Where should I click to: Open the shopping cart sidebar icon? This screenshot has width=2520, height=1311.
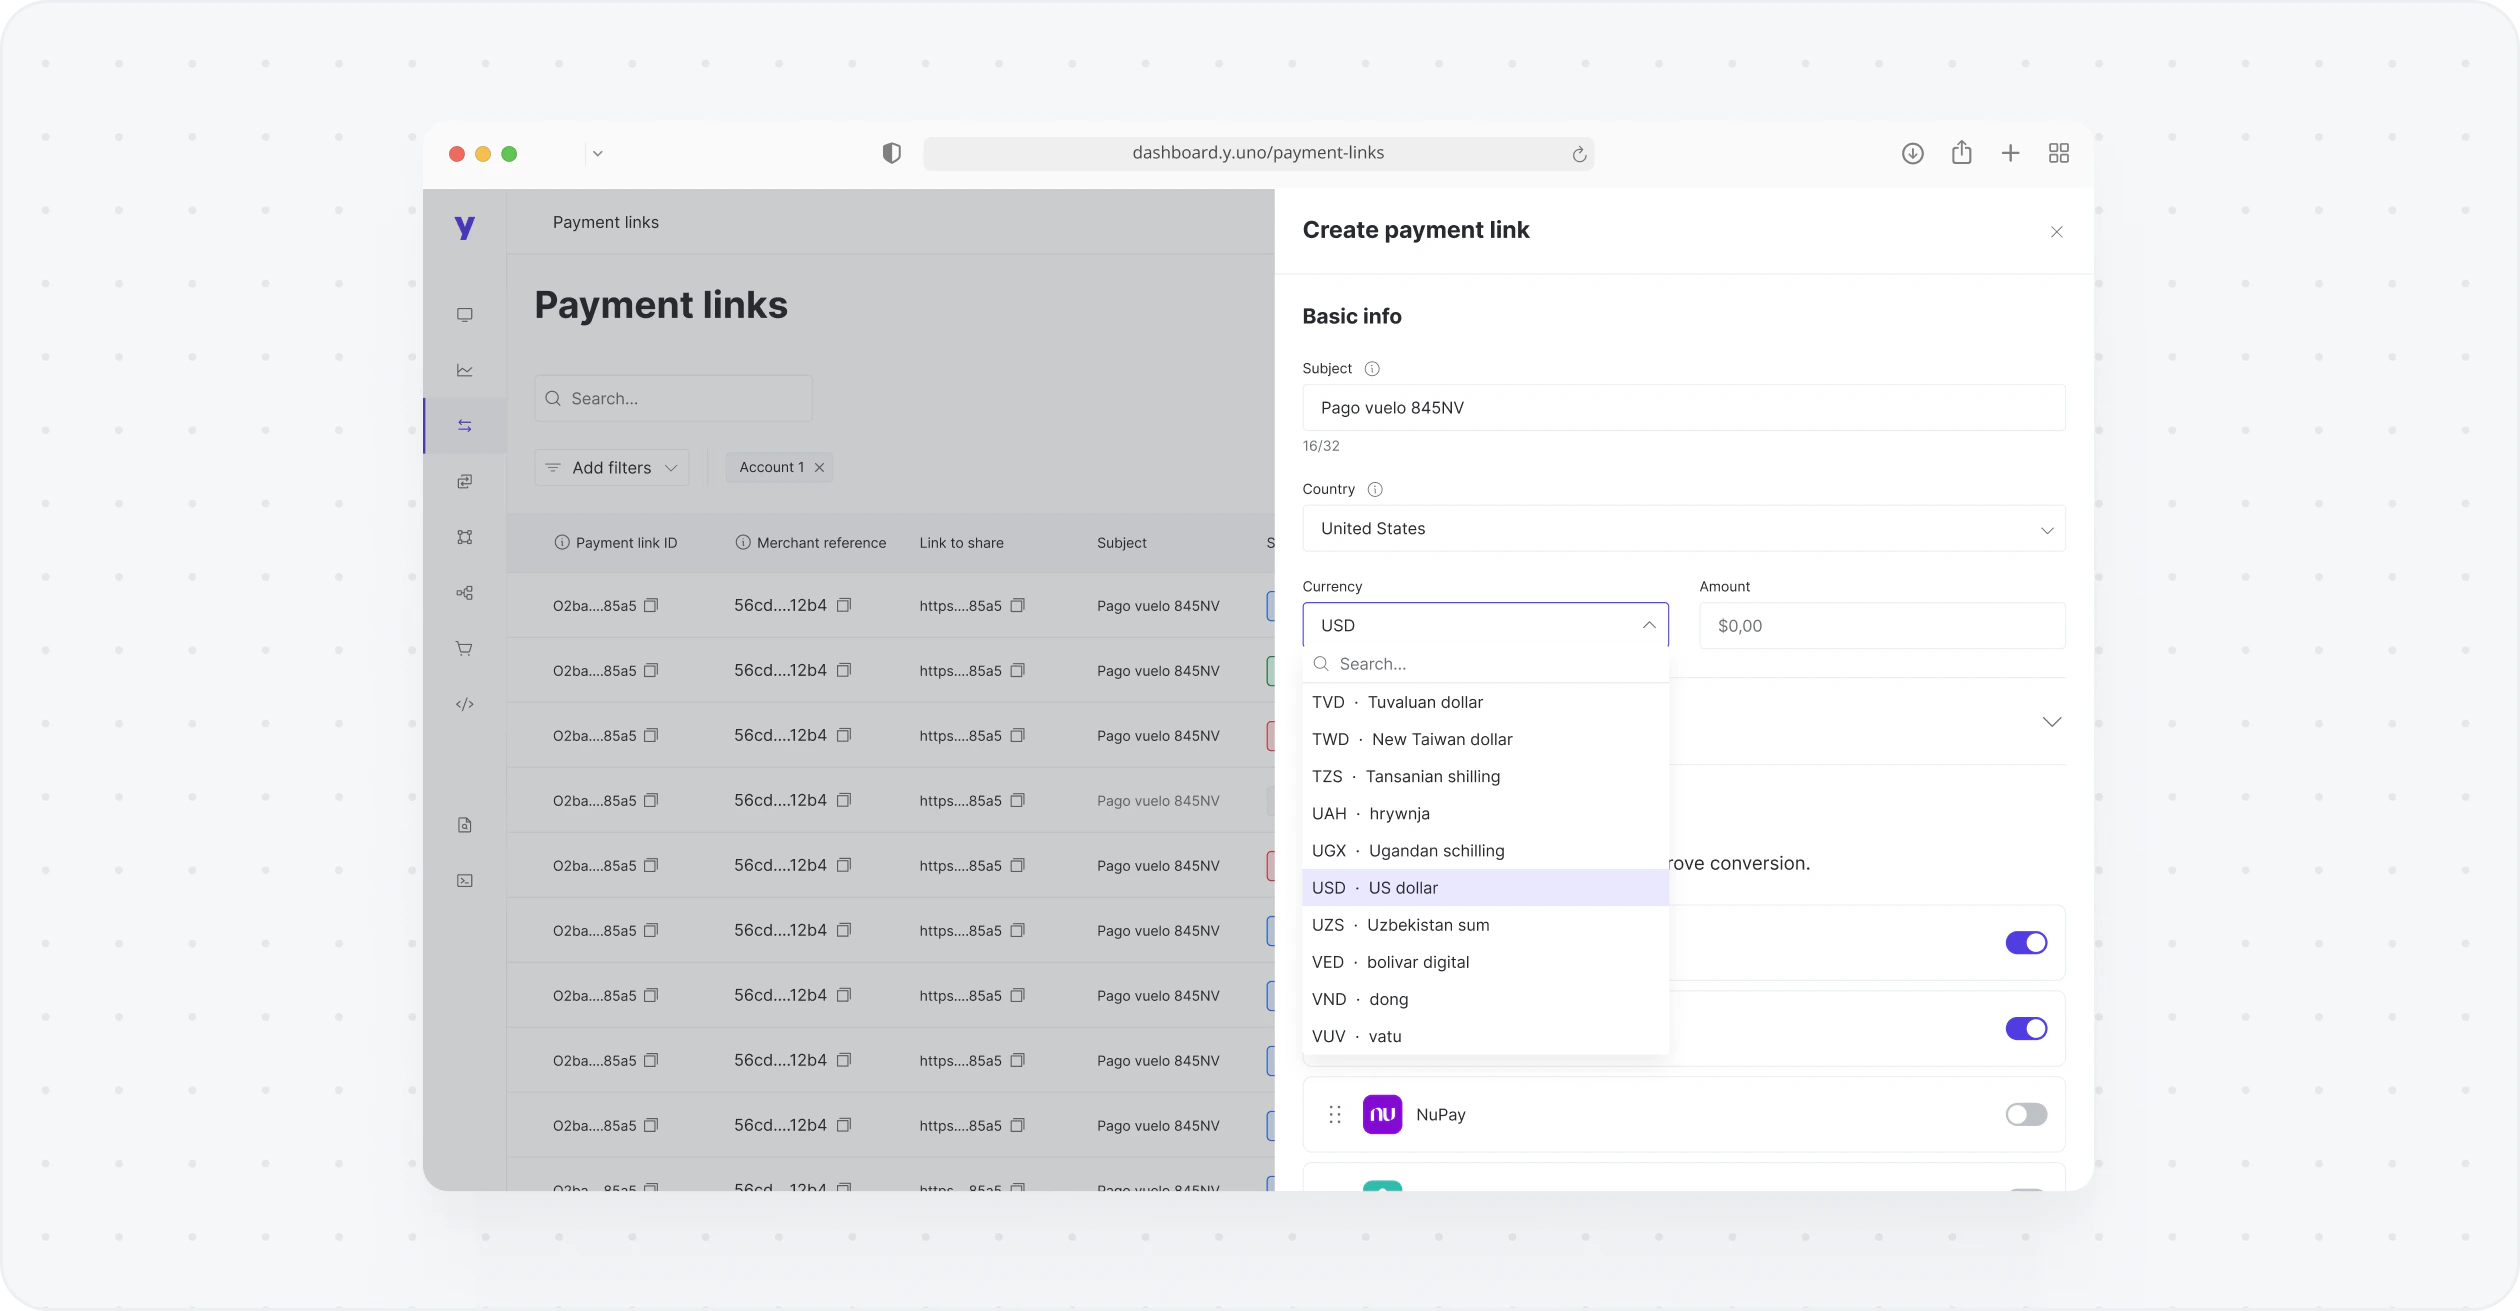465,648
